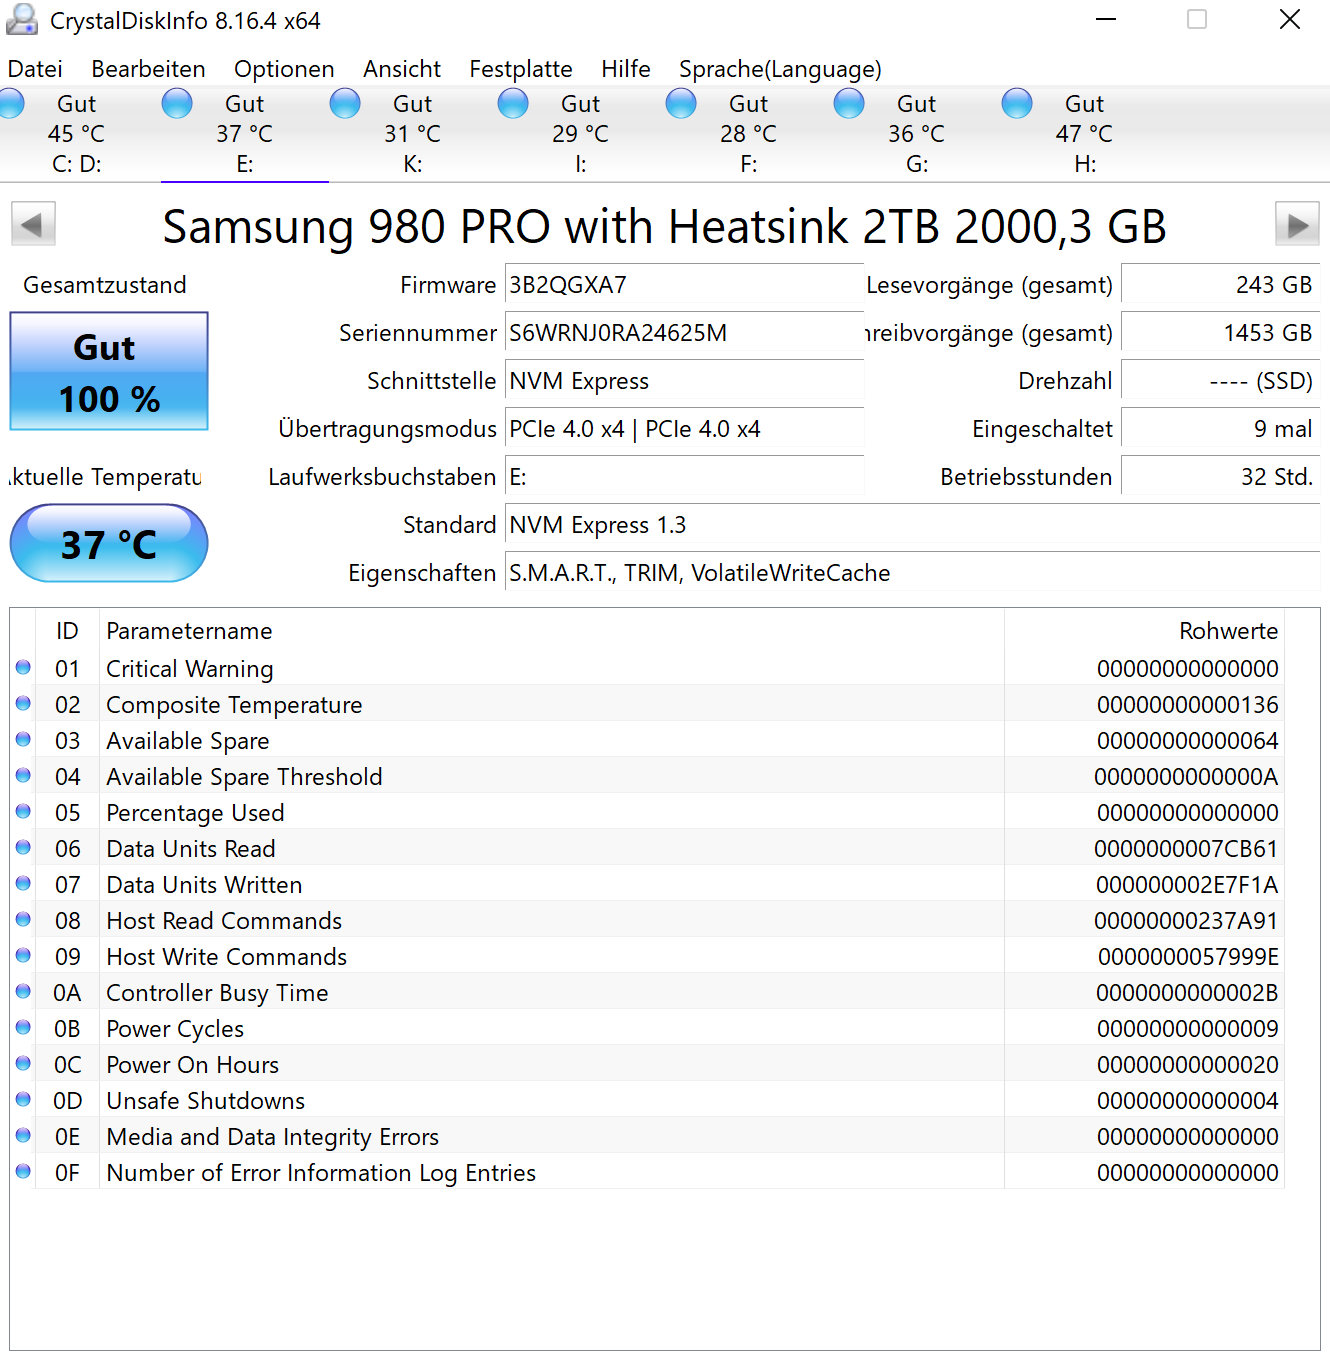Click the Eingeschaltet value 9 mal
The width and height of the screenshot is (1330, 1356).
tap(1221, 429)
